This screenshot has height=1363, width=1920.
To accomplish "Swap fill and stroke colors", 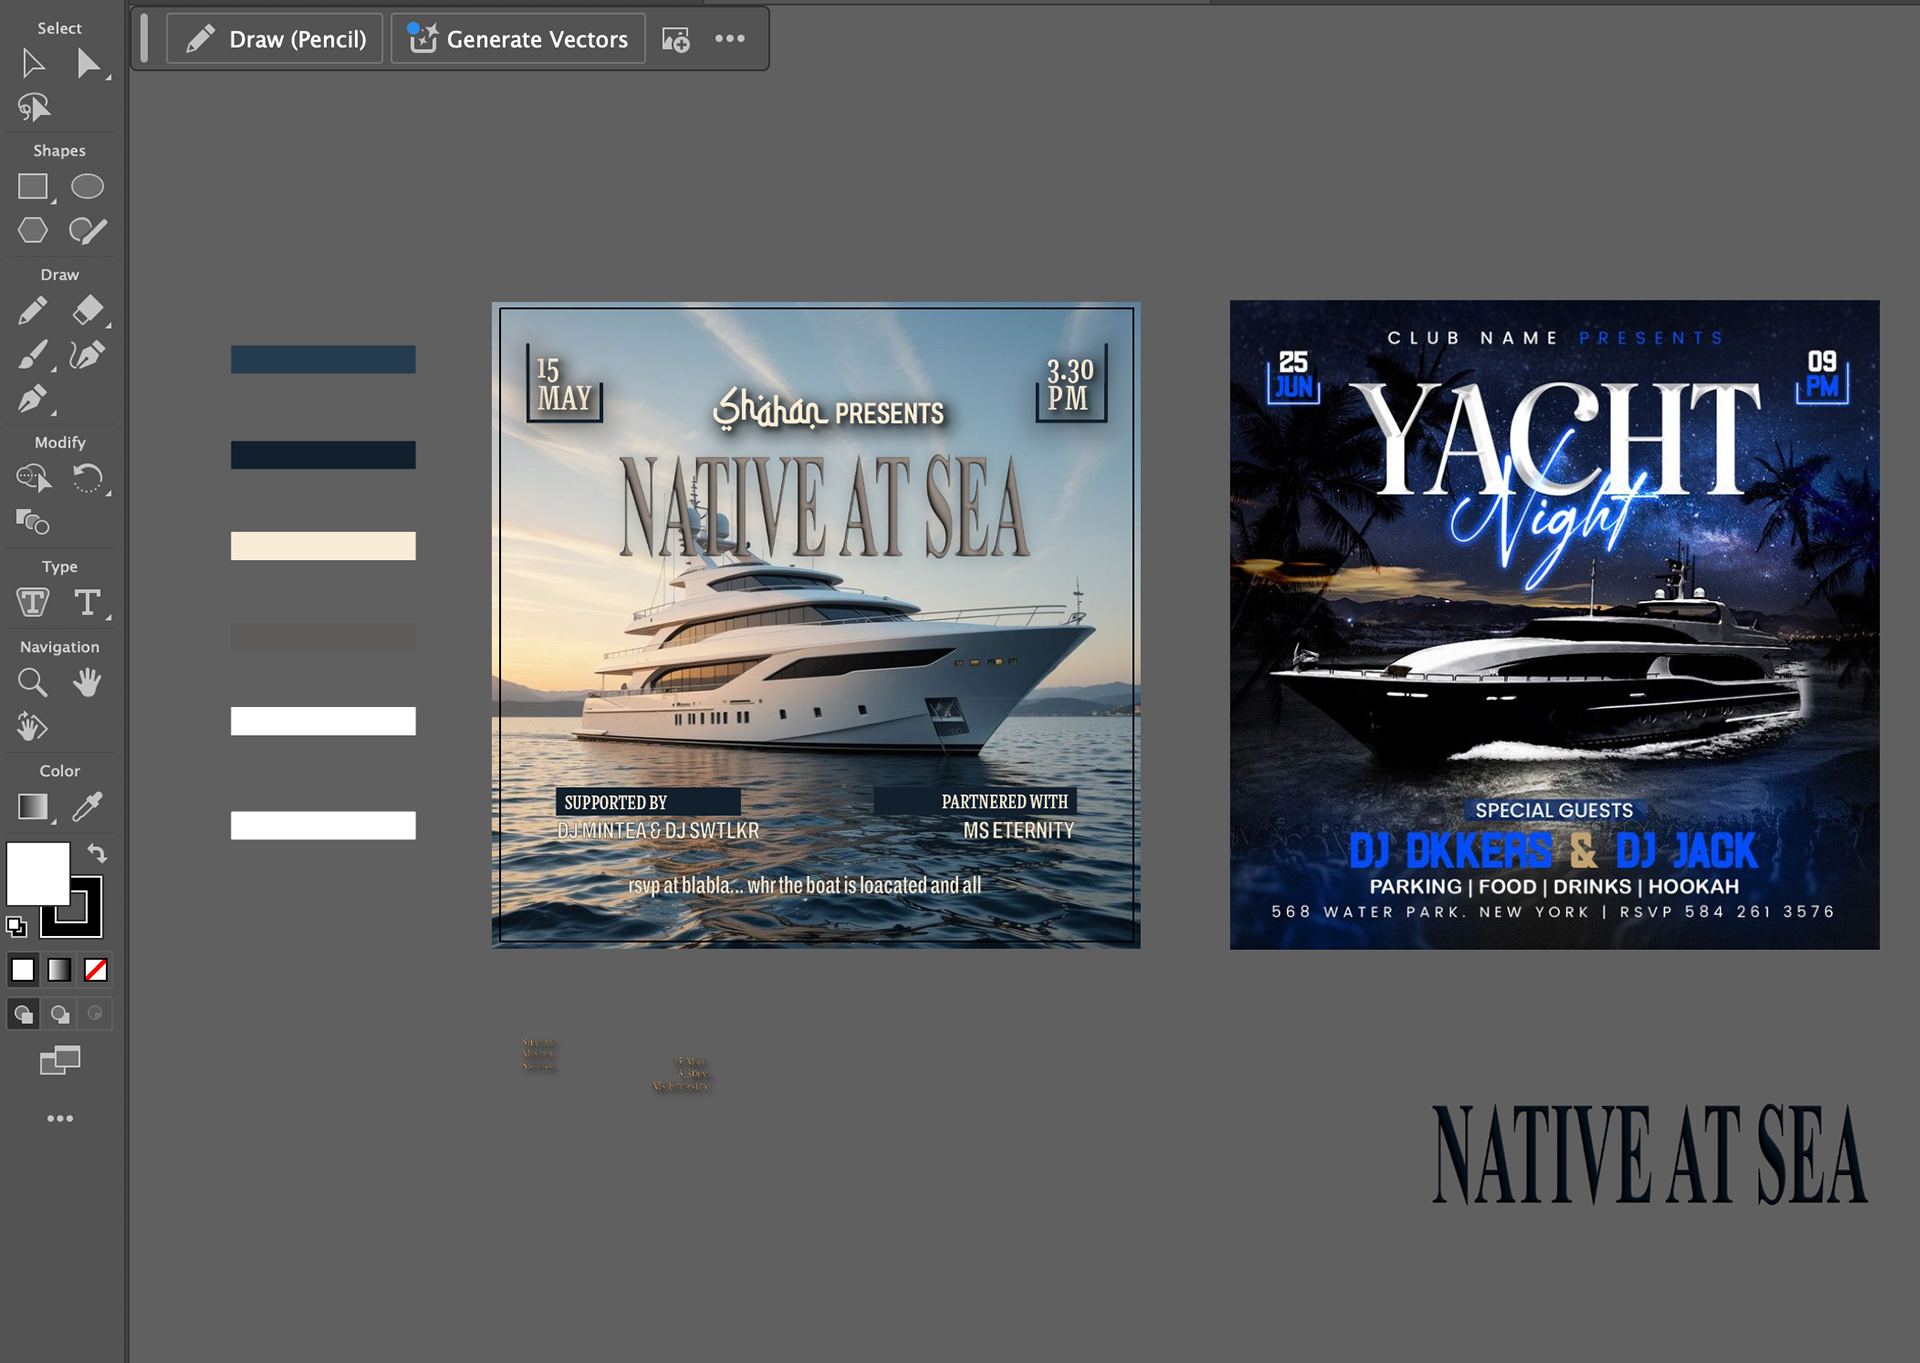I will click(x=97, y=853).
